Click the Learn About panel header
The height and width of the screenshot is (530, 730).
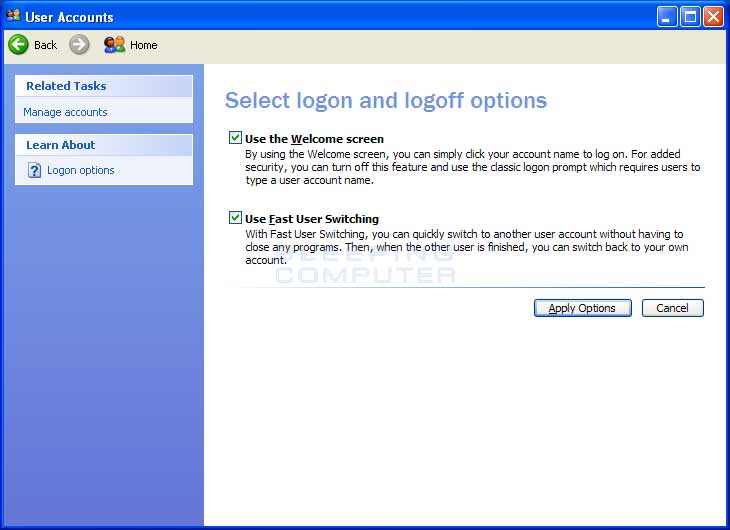coord(104,145)
